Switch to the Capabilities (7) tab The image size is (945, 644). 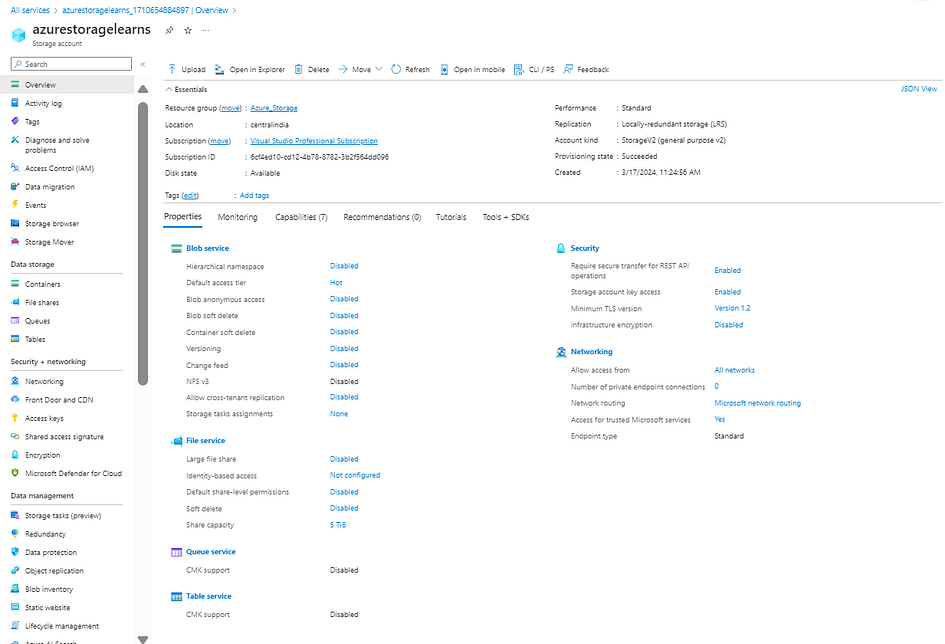point(301,217)
